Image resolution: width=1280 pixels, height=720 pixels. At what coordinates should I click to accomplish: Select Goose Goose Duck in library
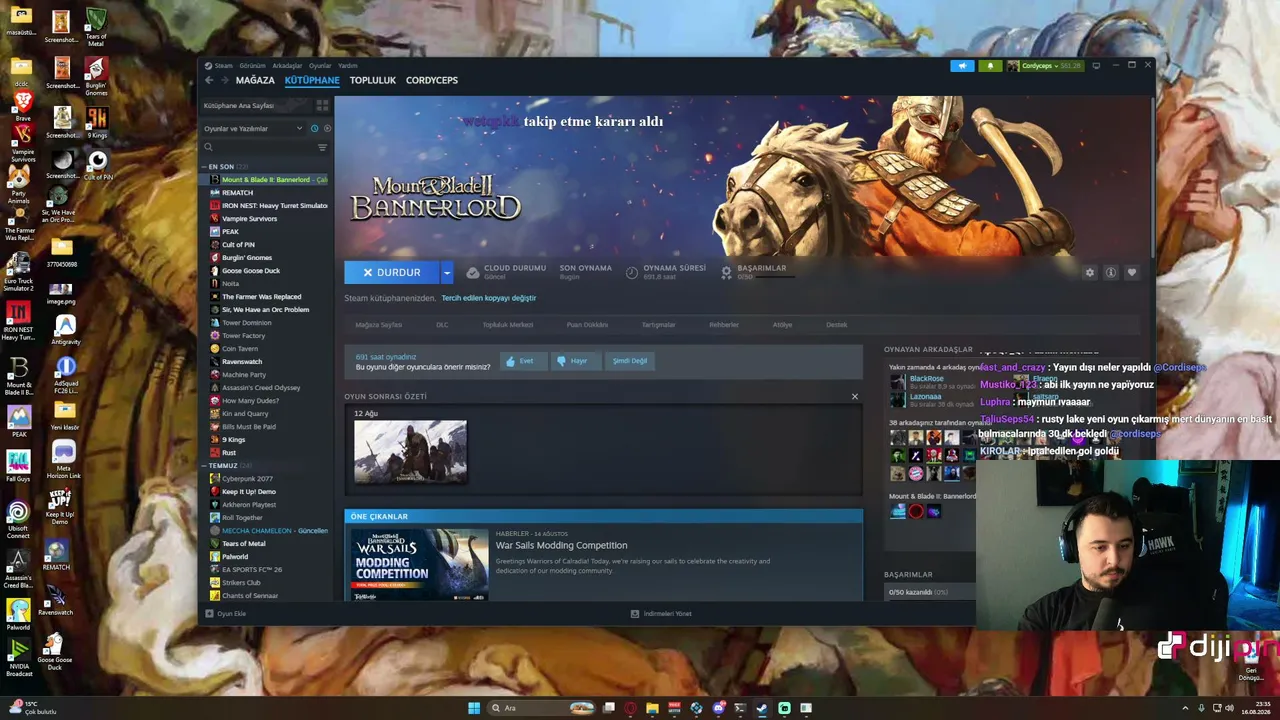coord(251,271)
